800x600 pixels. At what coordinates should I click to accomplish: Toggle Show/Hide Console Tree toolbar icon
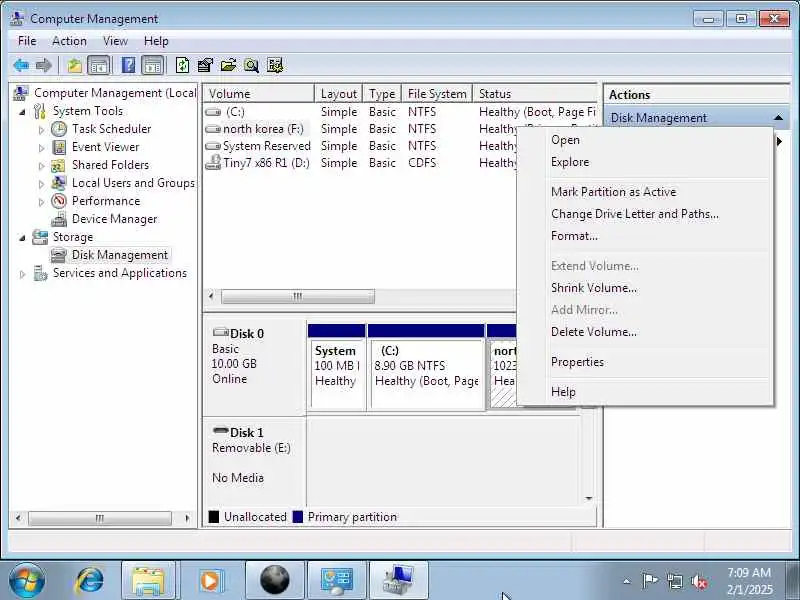(98, 65)
